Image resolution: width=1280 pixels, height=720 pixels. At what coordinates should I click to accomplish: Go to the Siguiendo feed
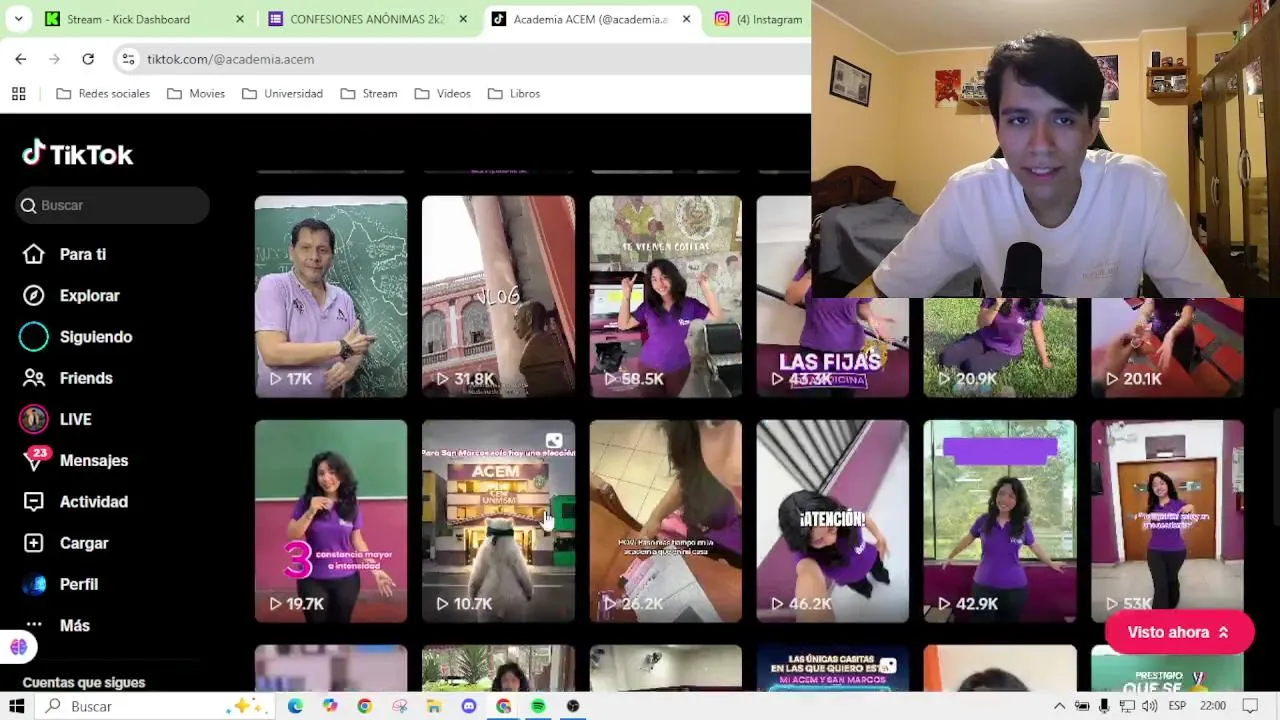[x=76, y=337]
